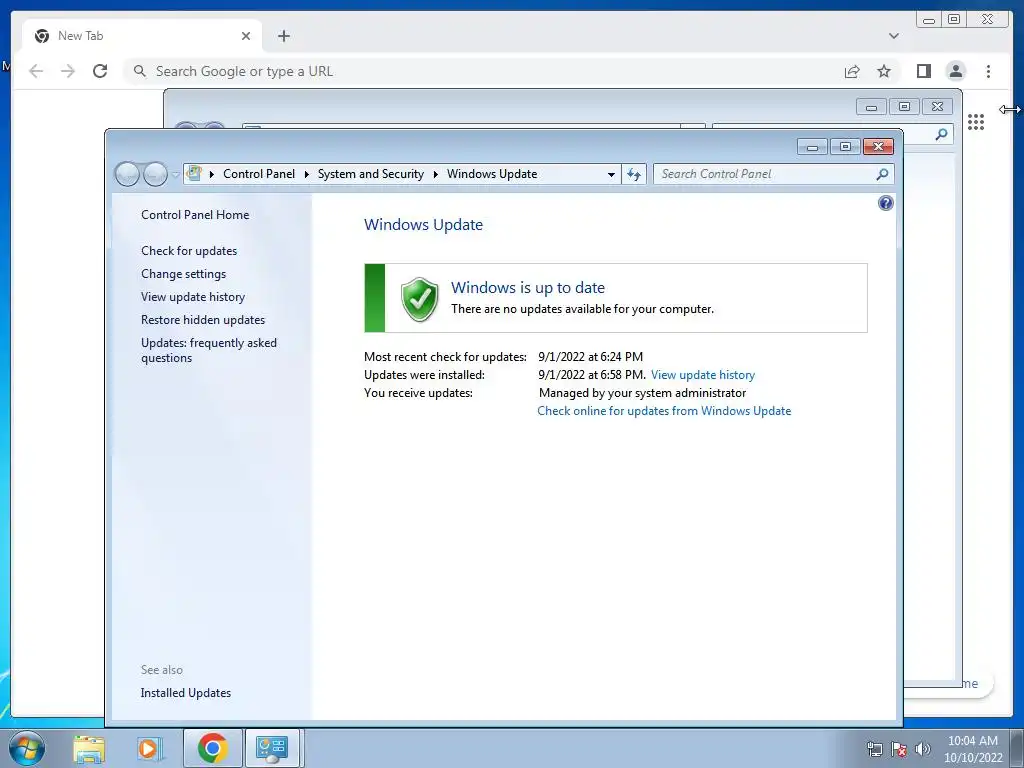This screenshot has width=1024, height=768.
Task: Click Chrome back arrow
Action: pos(36,71)
